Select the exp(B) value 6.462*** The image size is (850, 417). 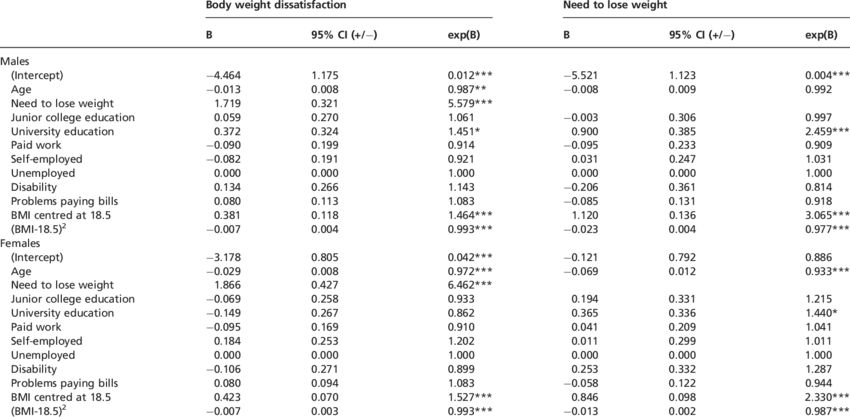(469, 285)
